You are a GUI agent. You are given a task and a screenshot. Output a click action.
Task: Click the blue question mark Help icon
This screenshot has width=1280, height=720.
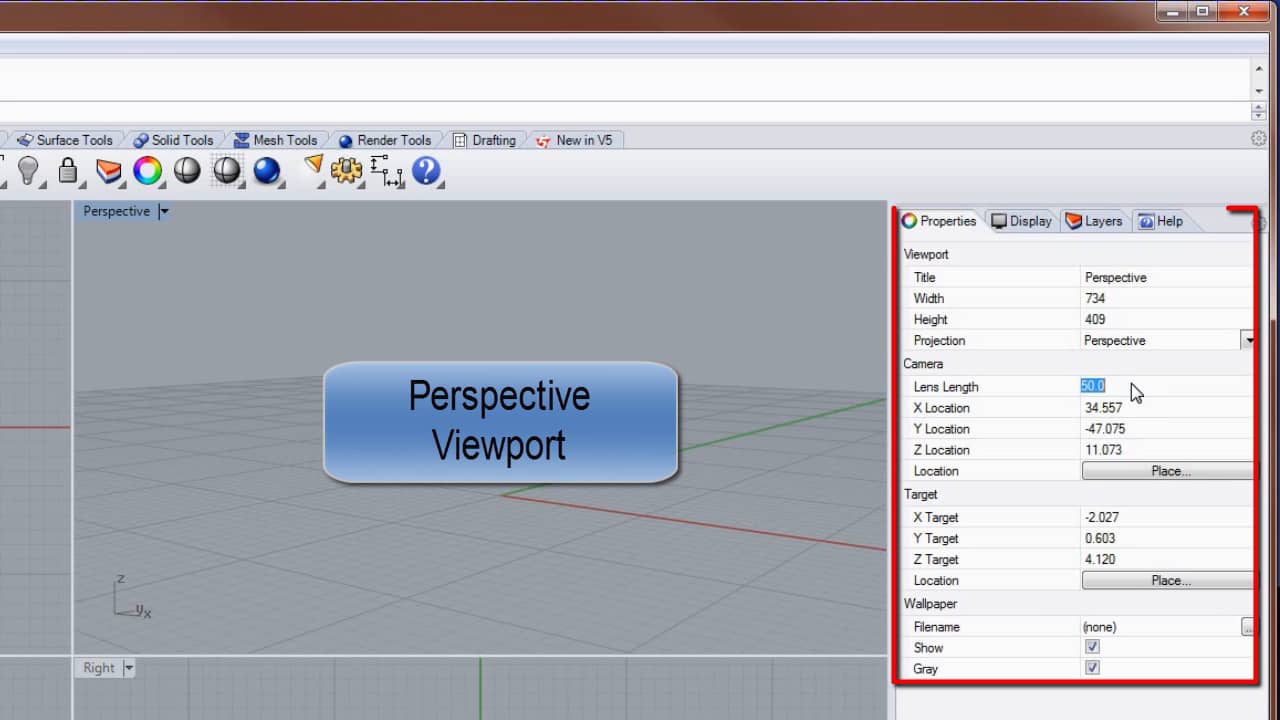point(426,171)
